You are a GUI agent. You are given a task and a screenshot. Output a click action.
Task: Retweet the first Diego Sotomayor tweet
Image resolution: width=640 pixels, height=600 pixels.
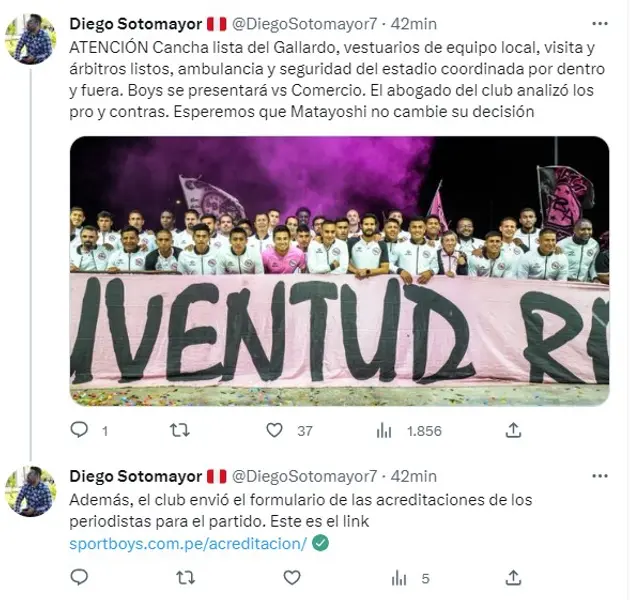click(180, 430)
